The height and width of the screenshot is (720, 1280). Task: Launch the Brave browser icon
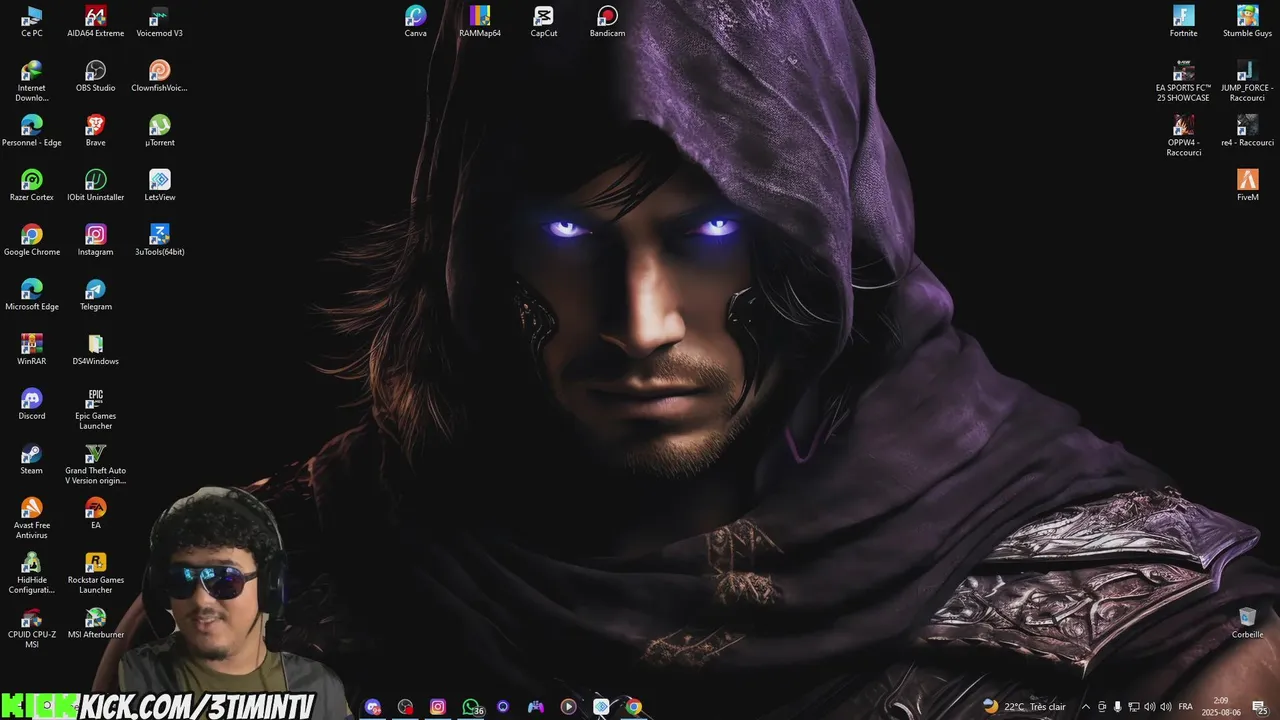coord(96,131)
